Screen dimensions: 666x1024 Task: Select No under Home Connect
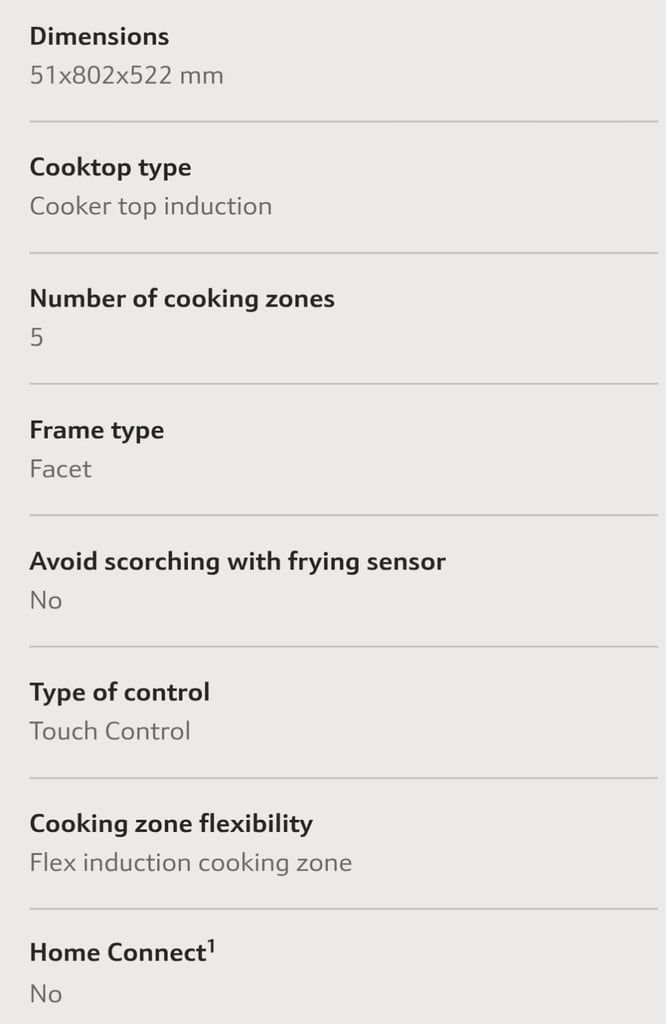(x=46, y=994)
